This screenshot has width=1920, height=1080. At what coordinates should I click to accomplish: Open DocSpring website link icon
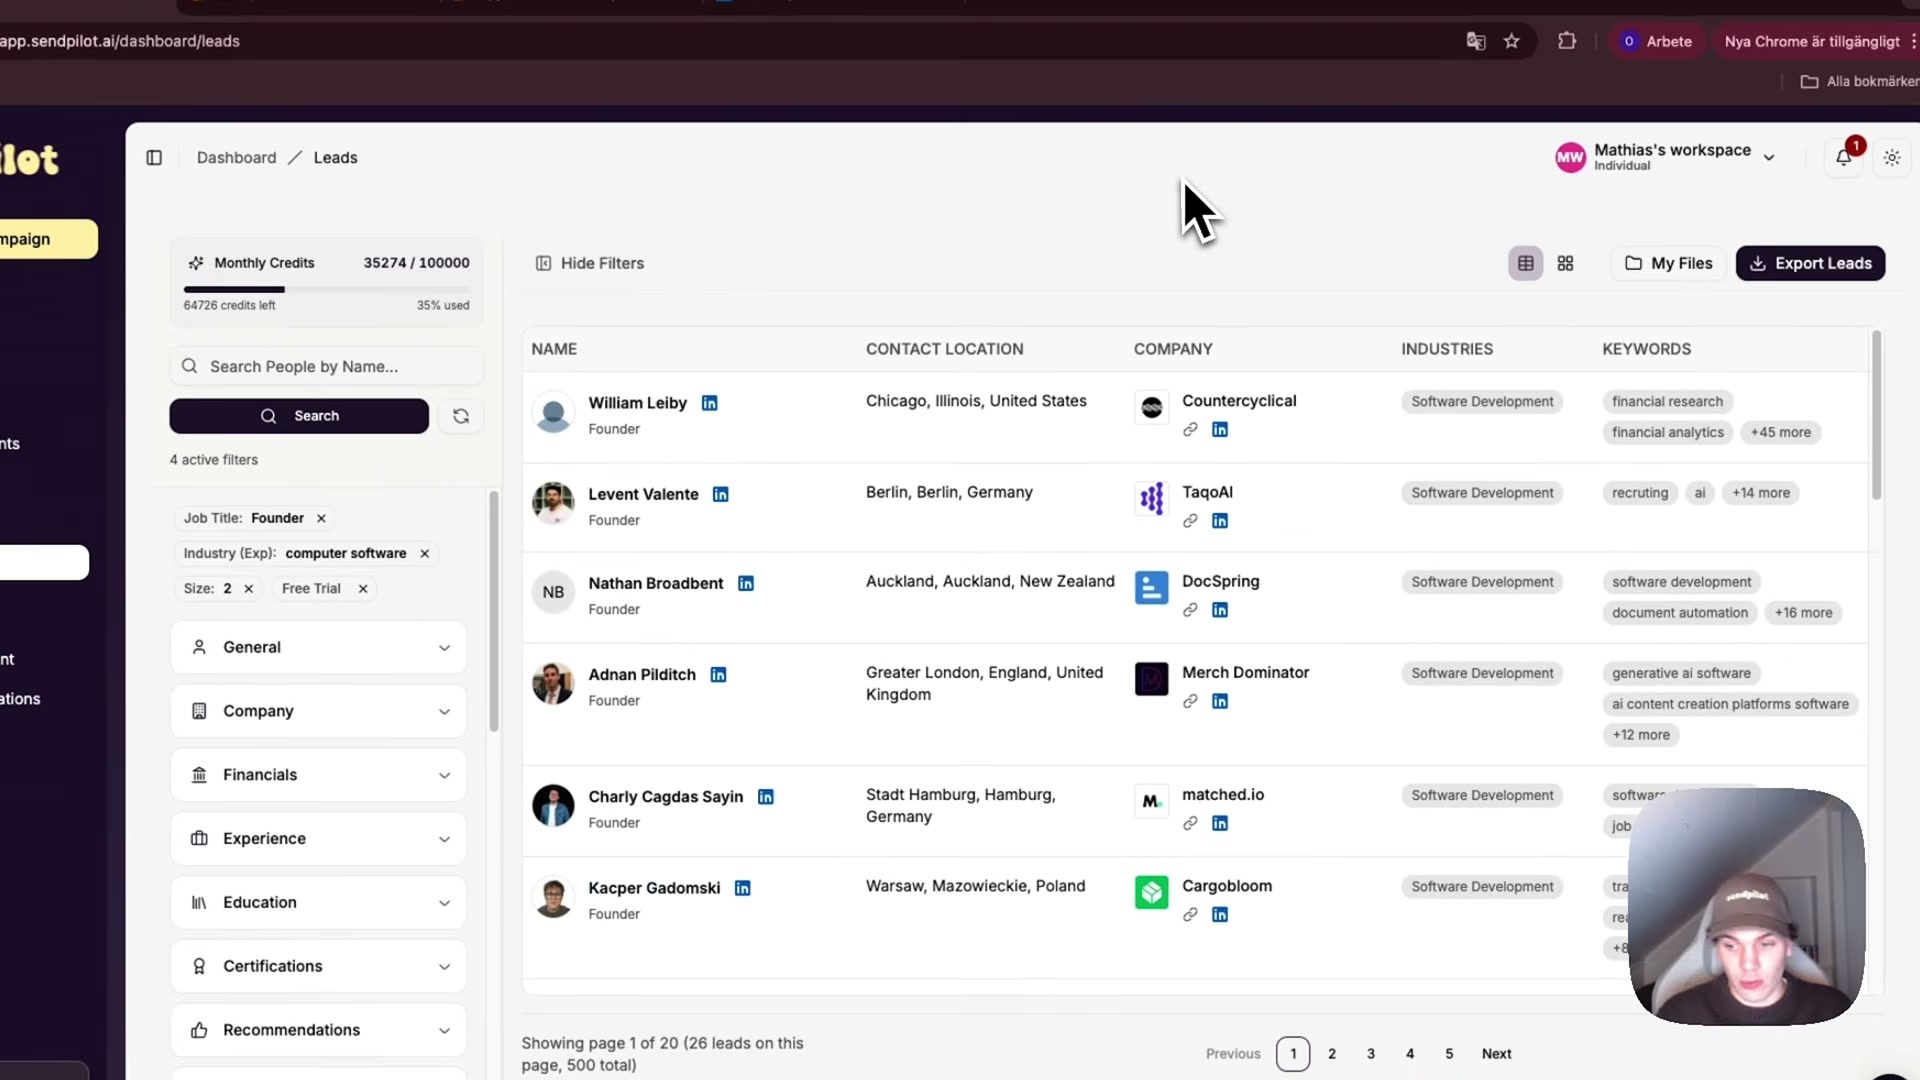pos(1190,610)
